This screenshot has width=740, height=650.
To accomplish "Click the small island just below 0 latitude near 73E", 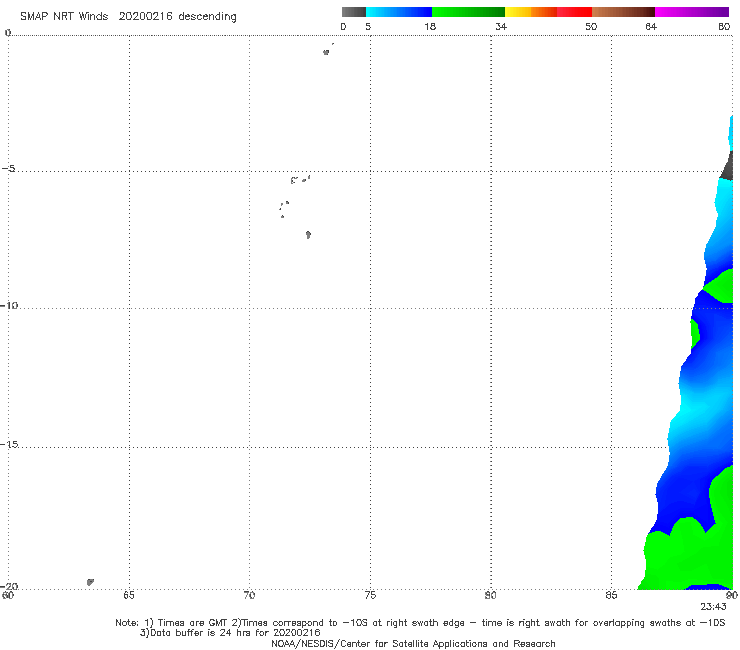I will pos(326,52).
